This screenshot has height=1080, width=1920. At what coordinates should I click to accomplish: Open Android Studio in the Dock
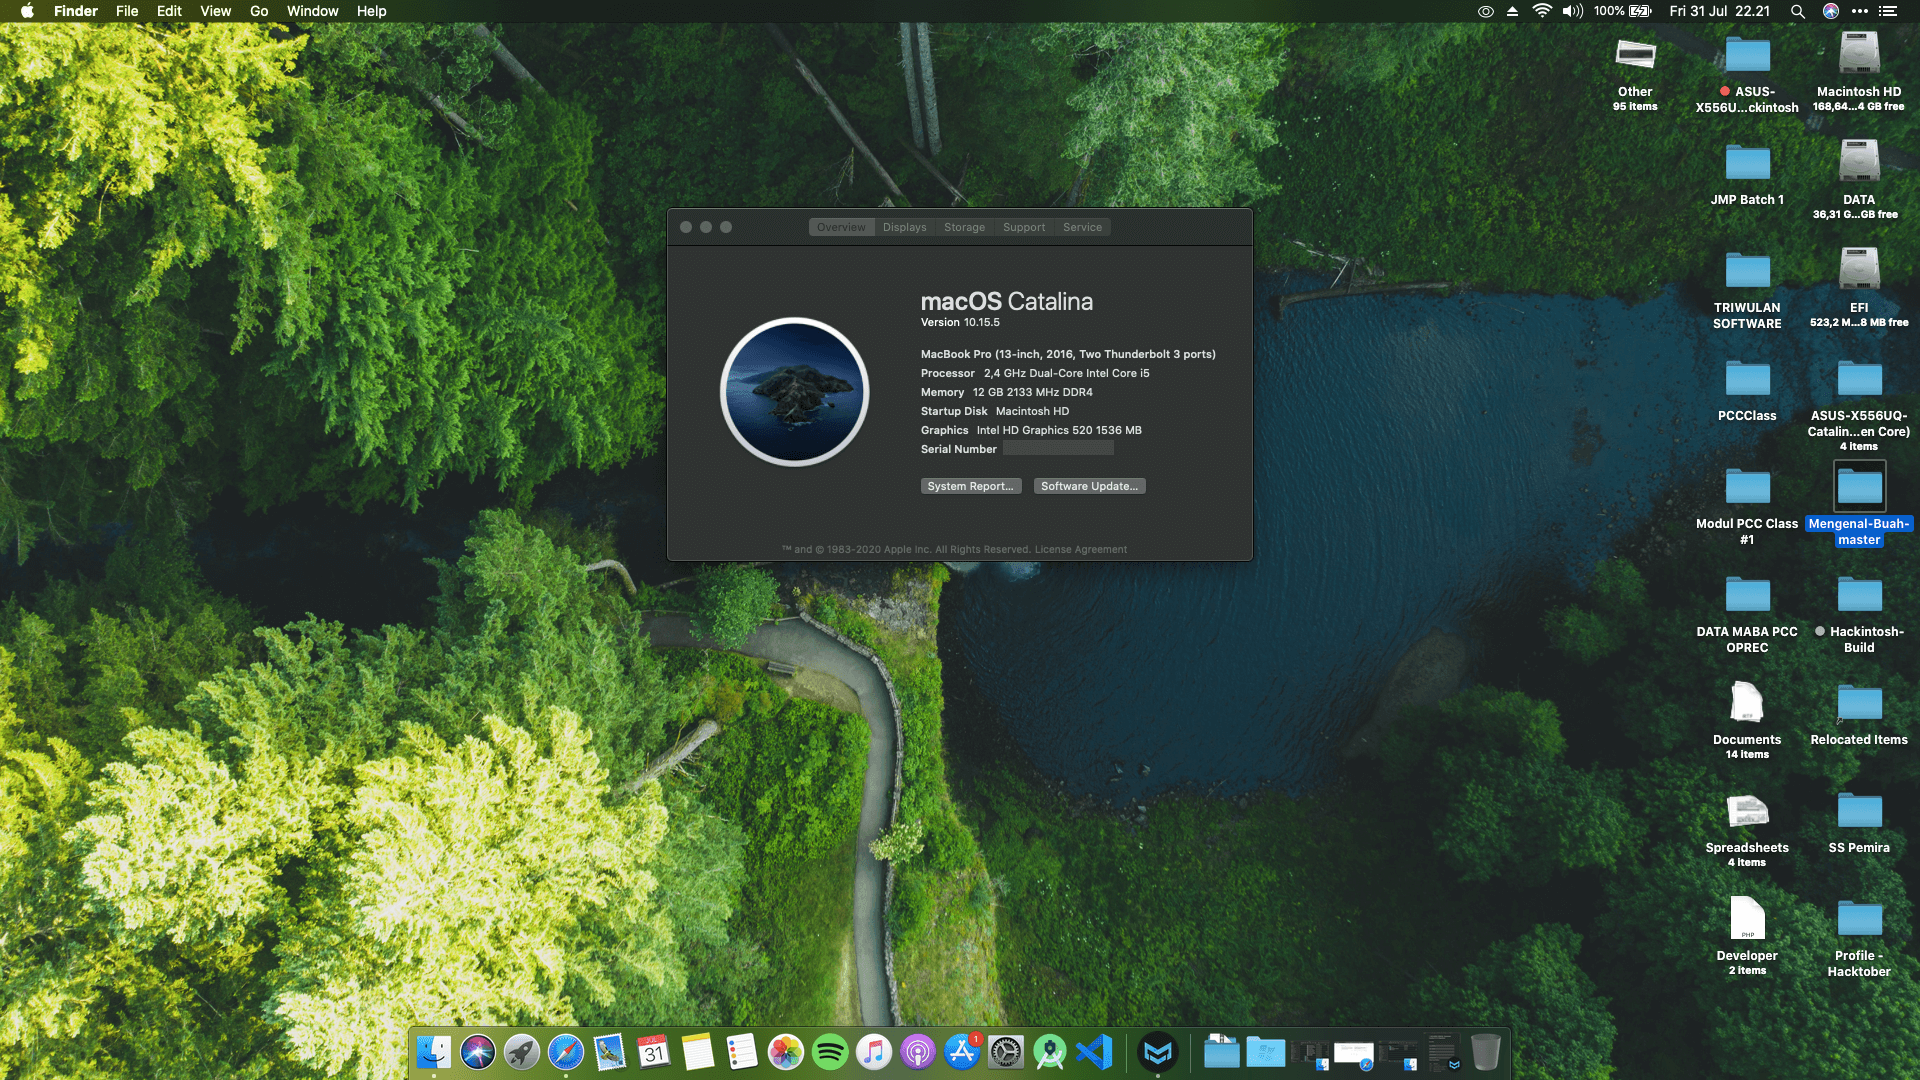coord(1050,1052)
